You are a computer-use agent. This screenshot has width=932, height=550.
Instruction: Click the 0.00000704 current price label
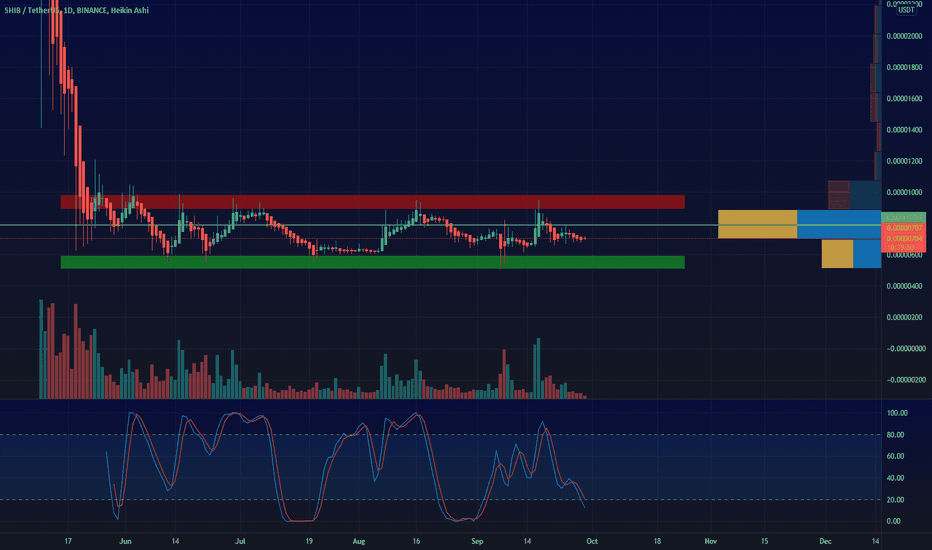[x=904, y=238]
